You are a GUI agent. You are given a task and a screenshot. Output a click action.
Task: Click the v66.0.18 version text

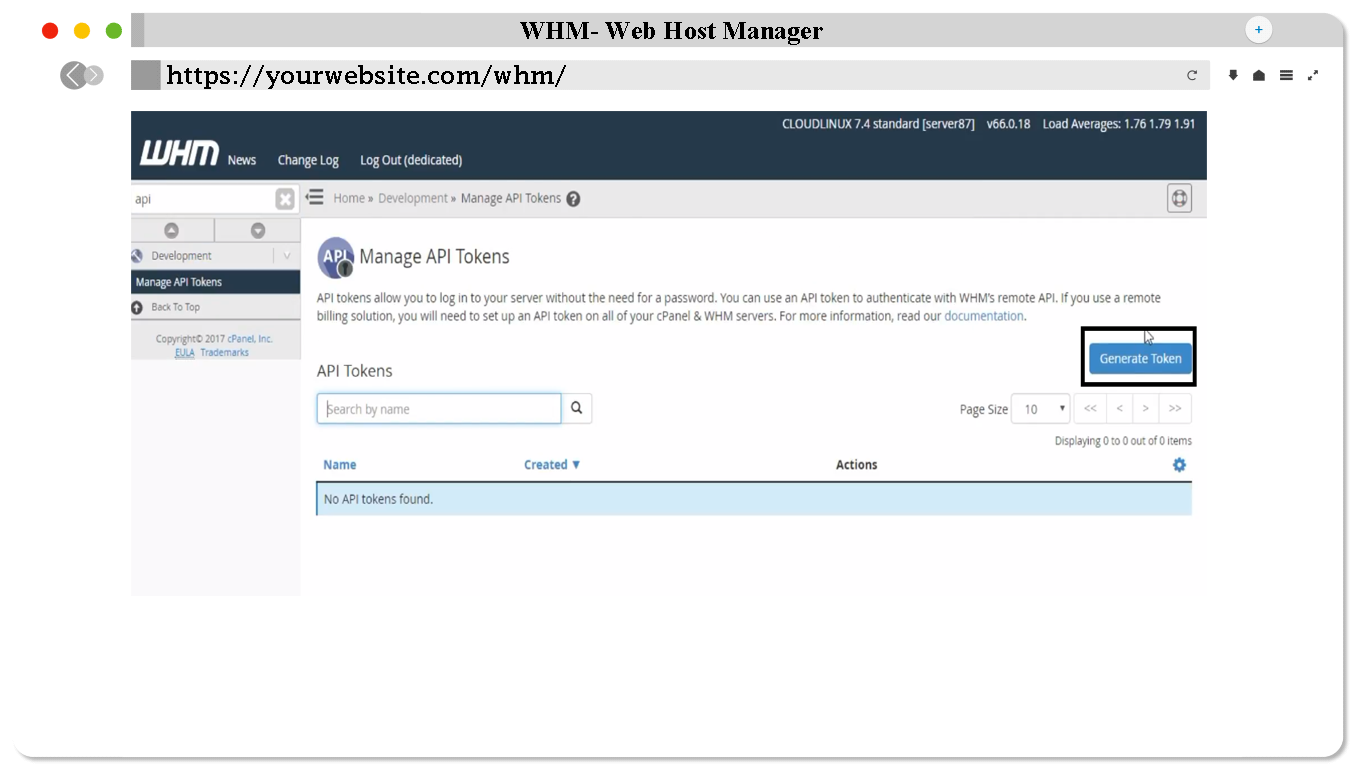coord(1008,124)
